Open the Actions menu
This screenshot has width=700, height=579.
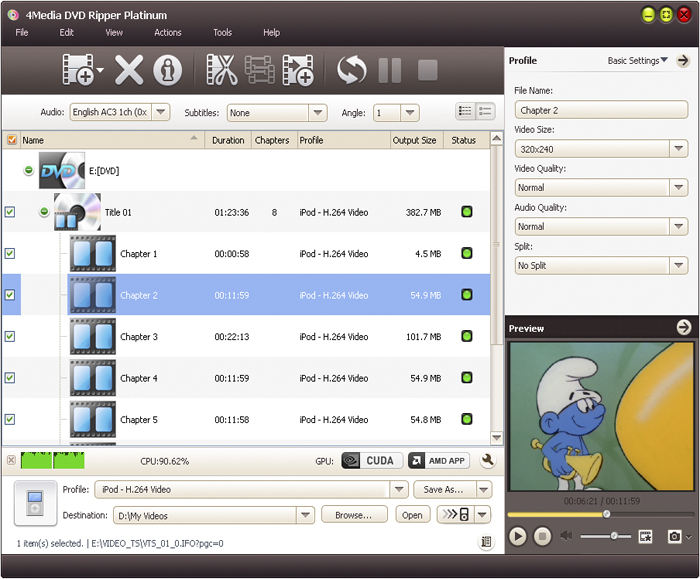coord(168,33)
